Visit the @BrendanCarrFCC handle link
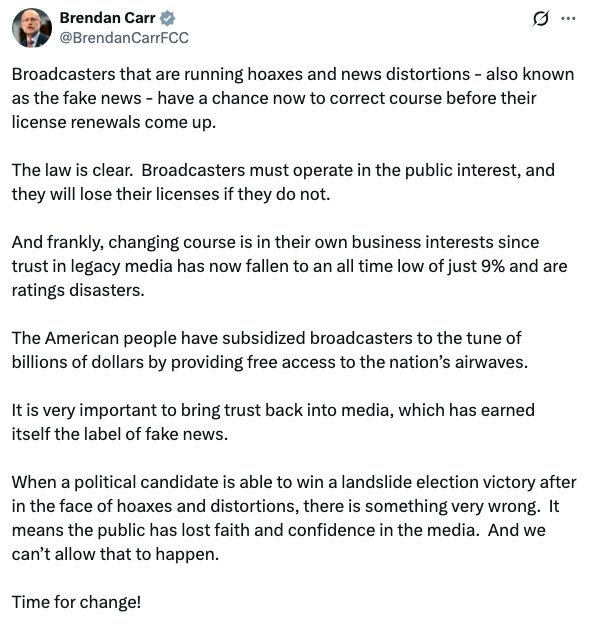This screenshot has height=624, width=591. coord(124,38)
